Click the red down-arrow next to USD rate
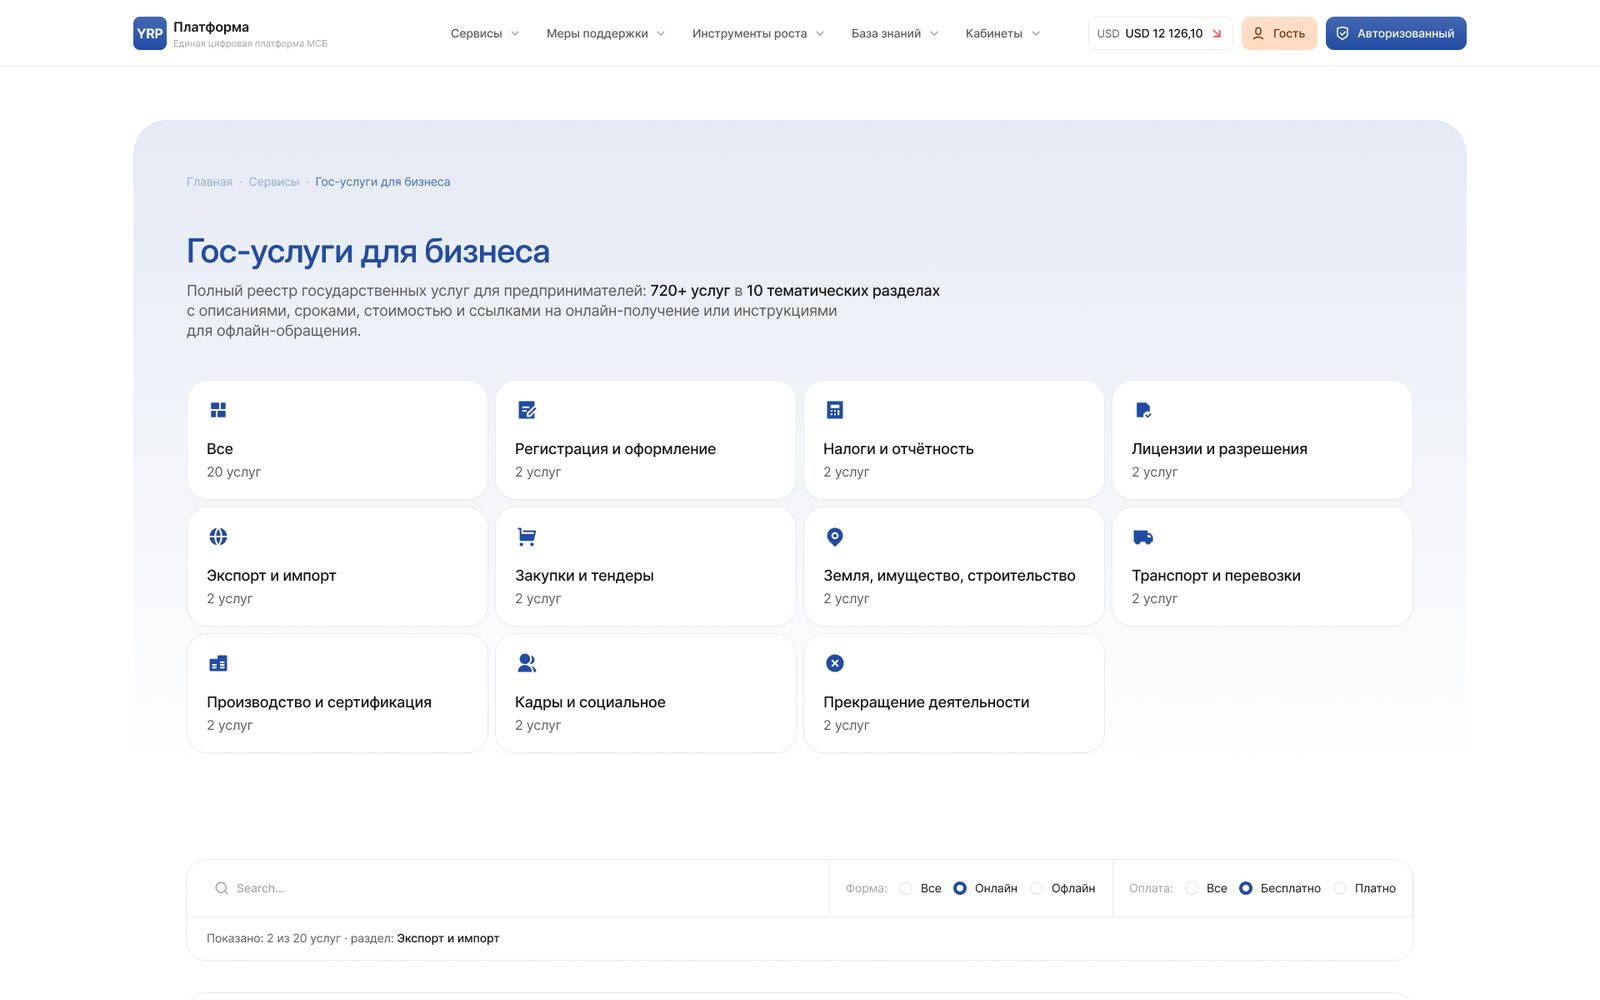 (1217, 34)
